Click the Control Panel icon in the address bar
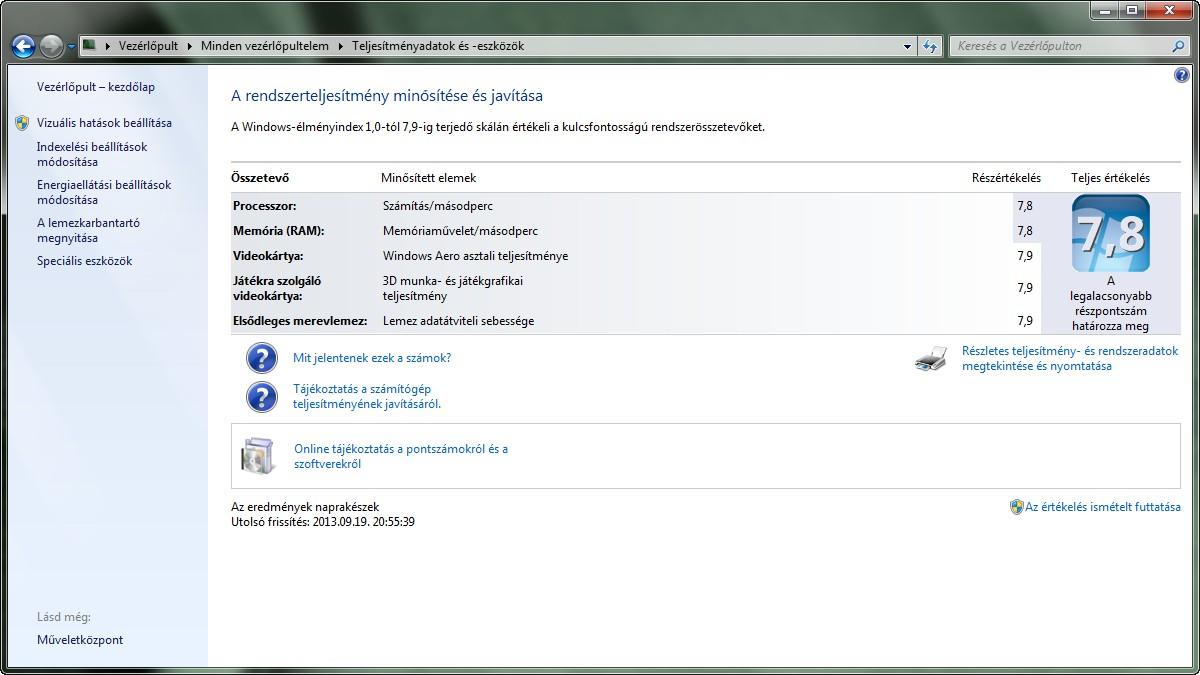Viewport: 1200px width, 675px height. [x=90, y=45]
